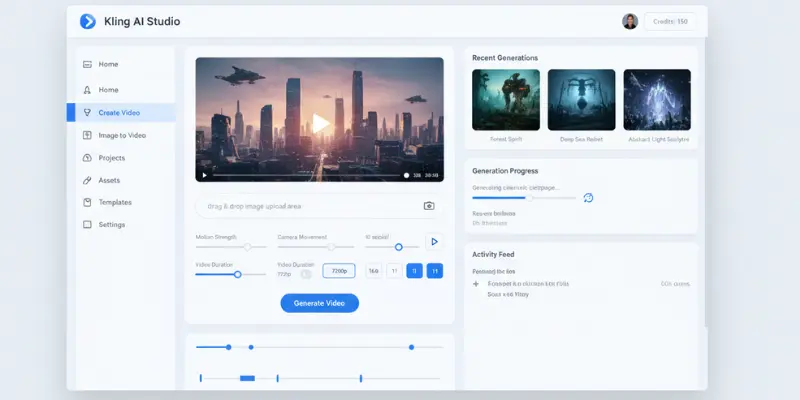800x400 pixels.
Task: Click the Kling AI Studio title text
Action: 142,21
